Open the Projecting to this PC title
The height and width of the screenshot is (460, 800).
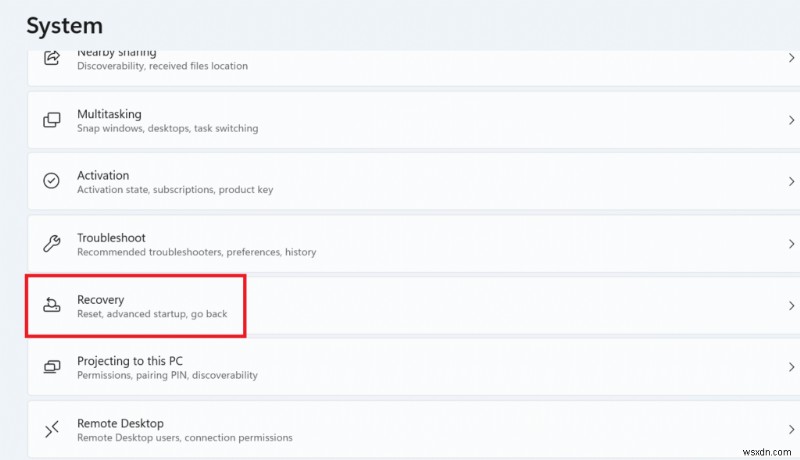click(130, 361)
